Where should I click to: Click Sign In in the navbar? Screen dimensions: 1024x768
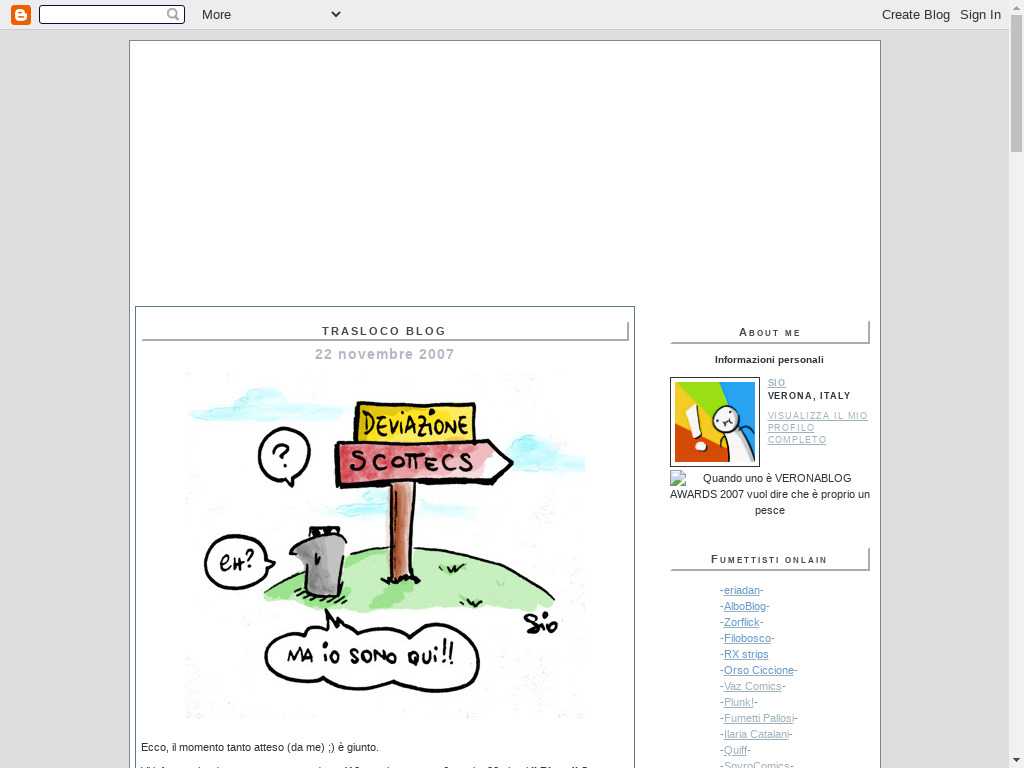click(980, 14)
